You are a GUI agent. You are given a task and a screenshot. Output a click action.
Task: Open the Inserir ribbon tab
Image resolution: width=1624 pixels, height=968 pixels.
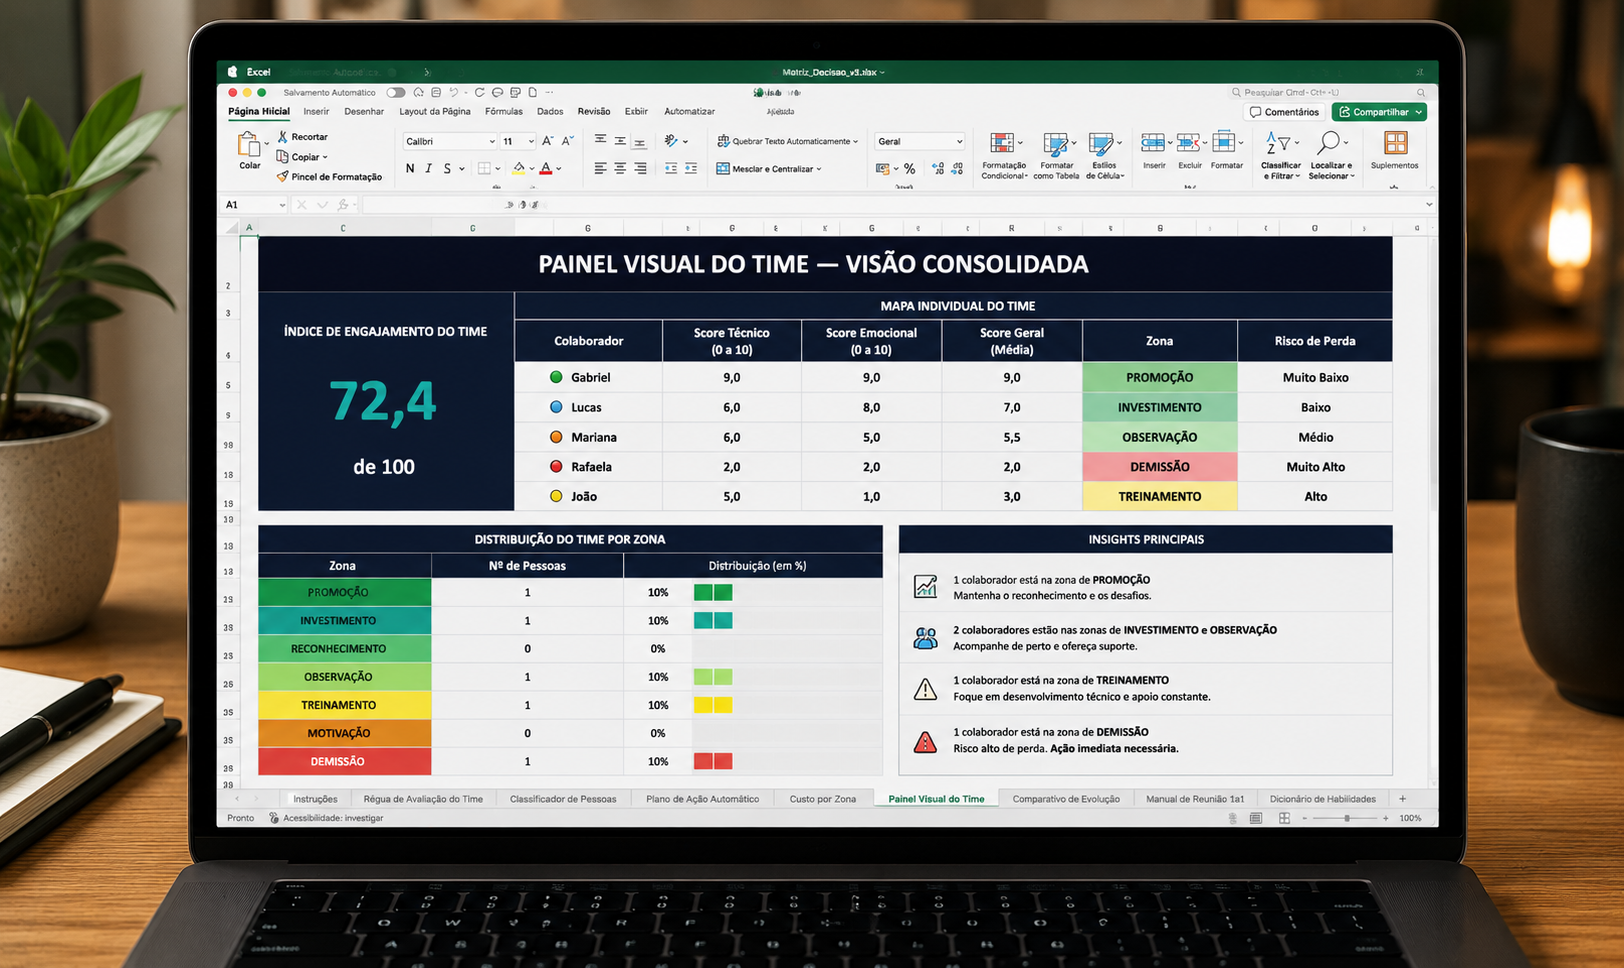coord(316,111)
